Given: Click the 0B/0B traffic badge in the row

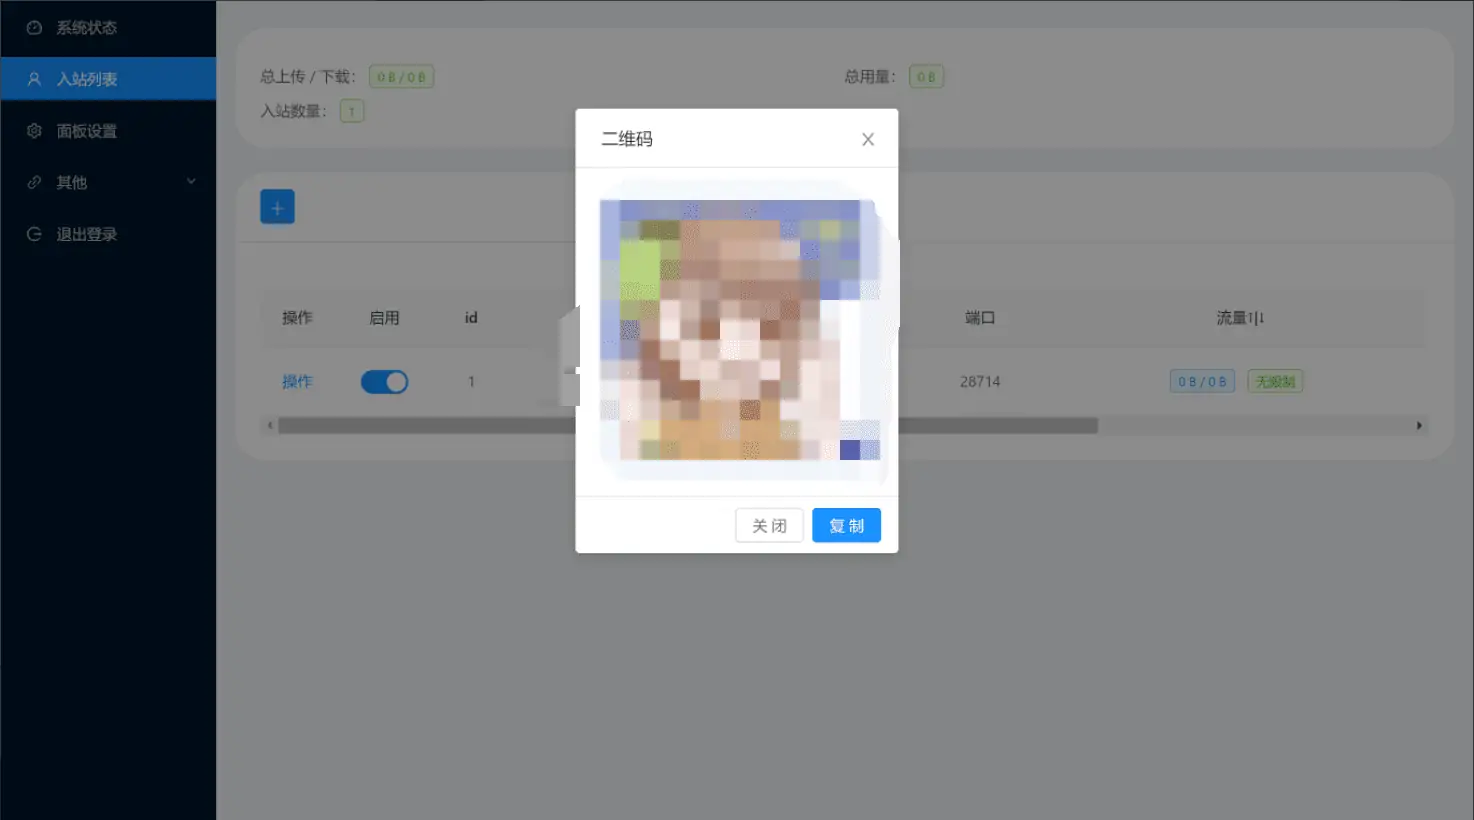Looking at the screenshot, I should pos(1202,381).
